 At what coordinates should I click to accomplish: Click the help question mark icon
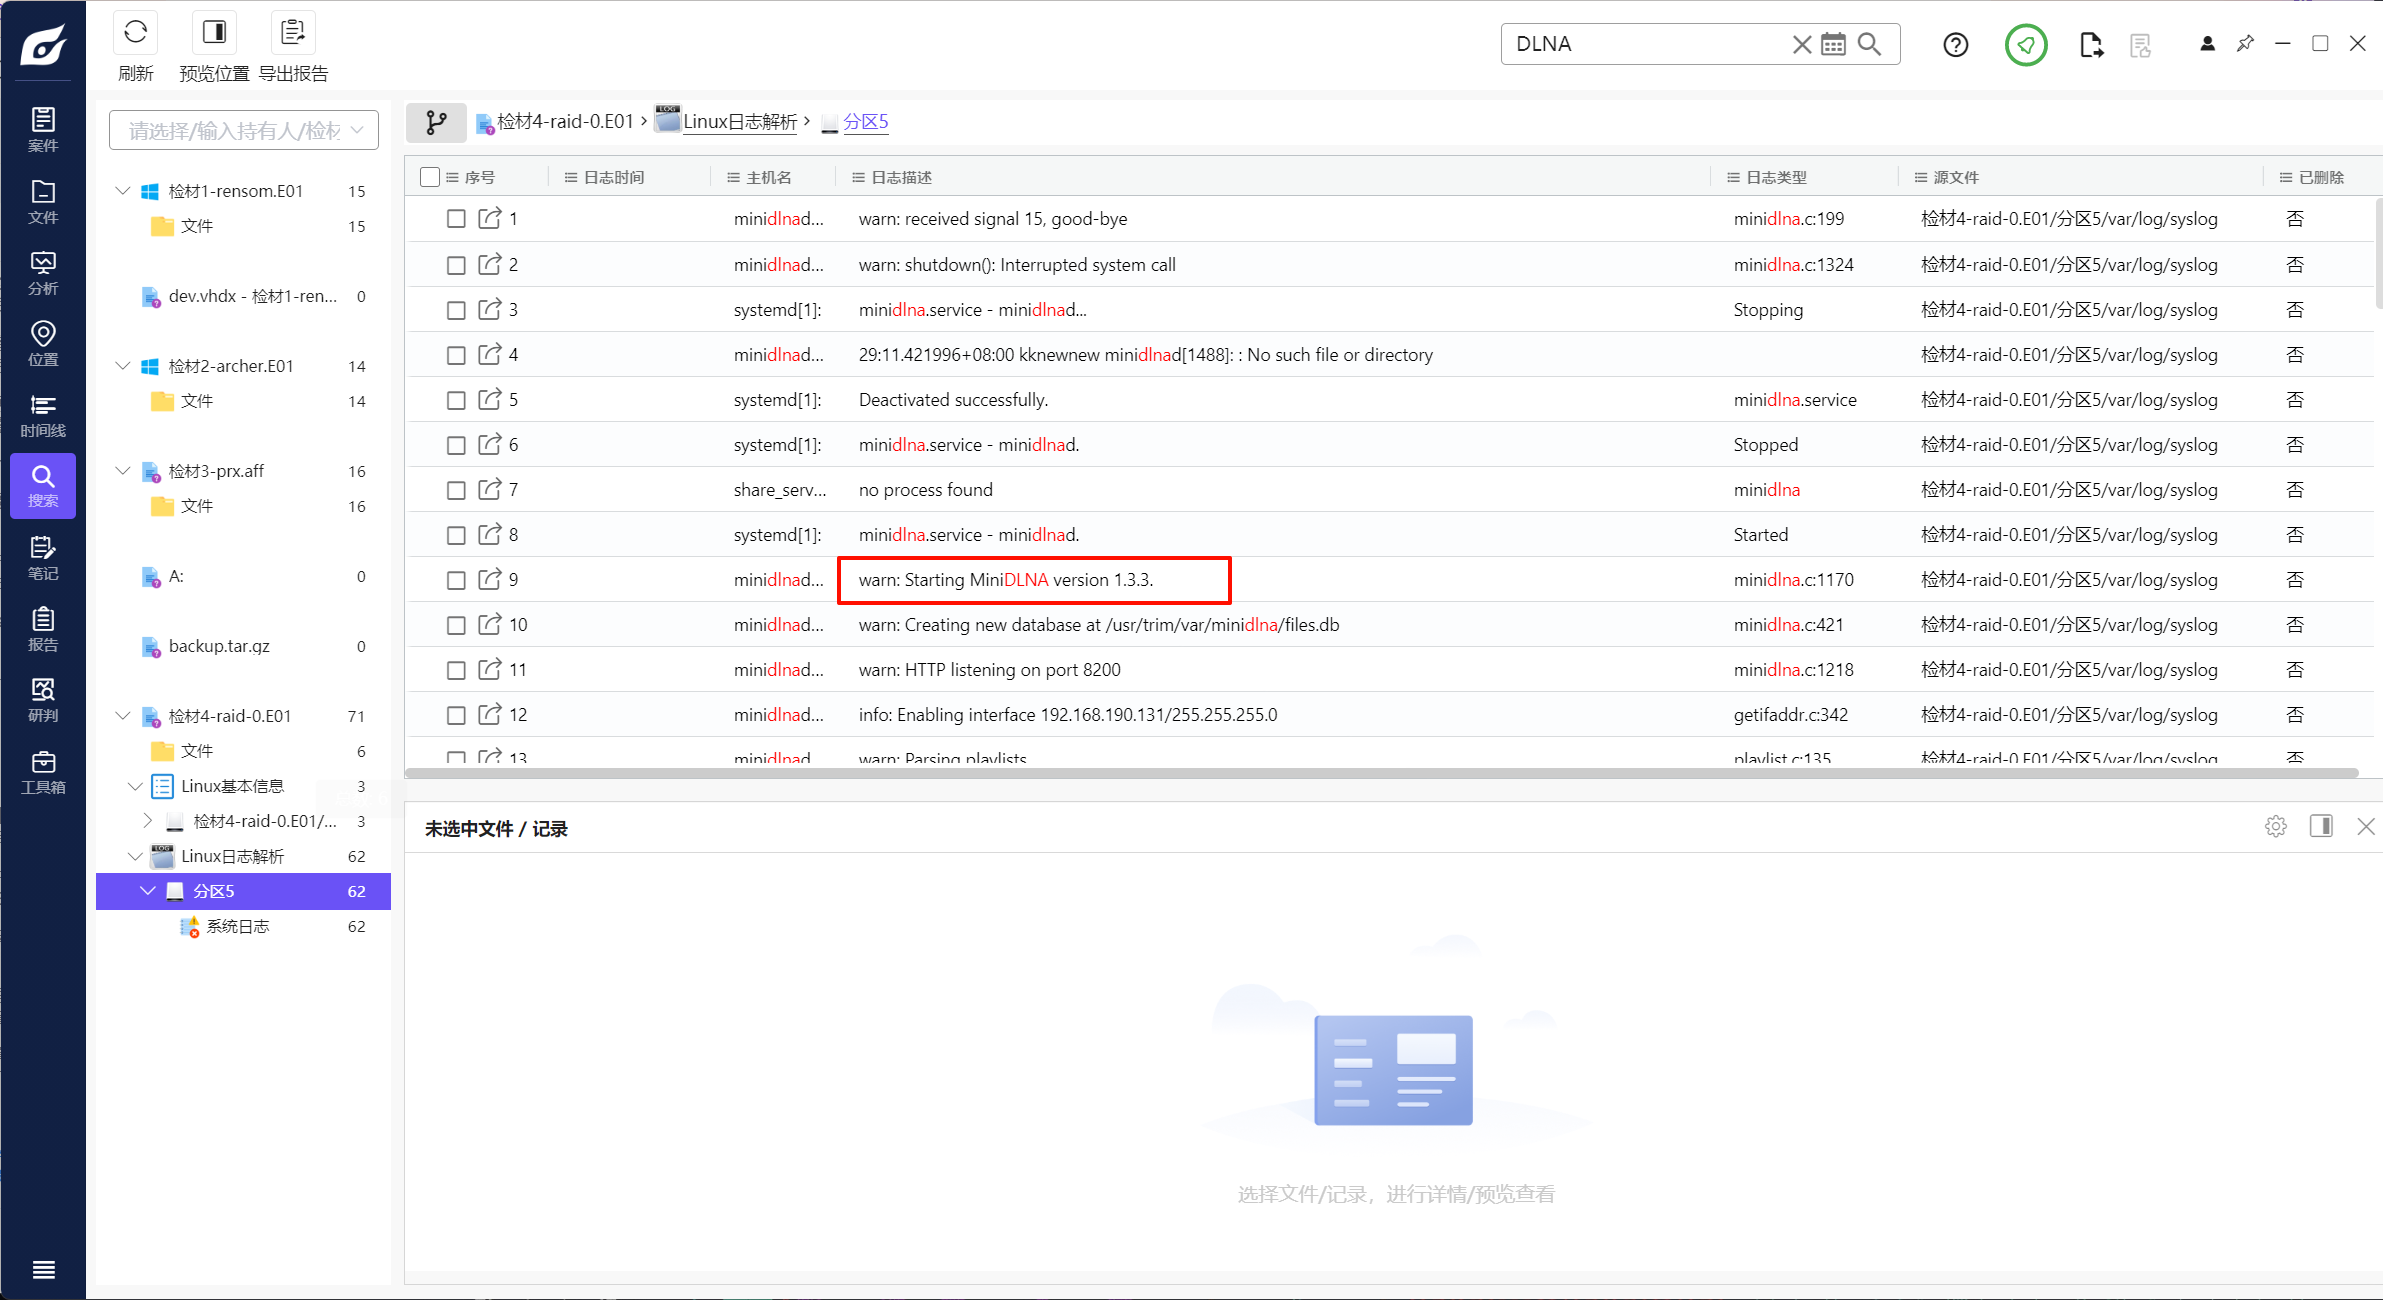tap(1955, 44)
